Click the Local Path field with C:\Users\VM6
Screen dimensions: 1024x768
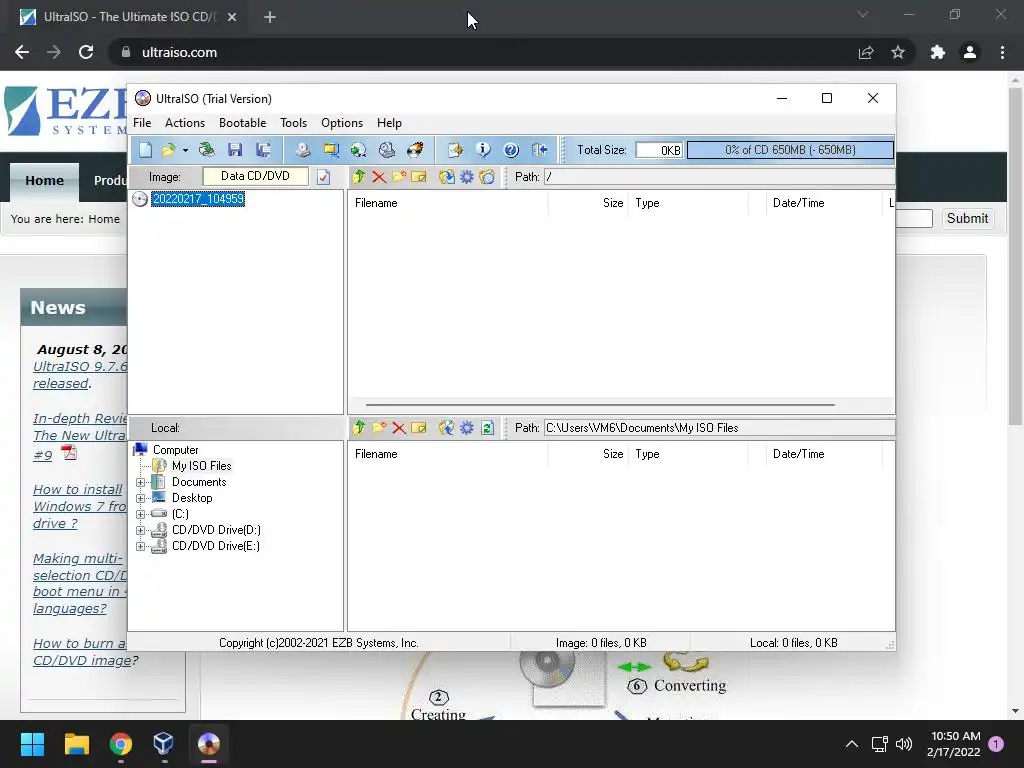(719, 428)
